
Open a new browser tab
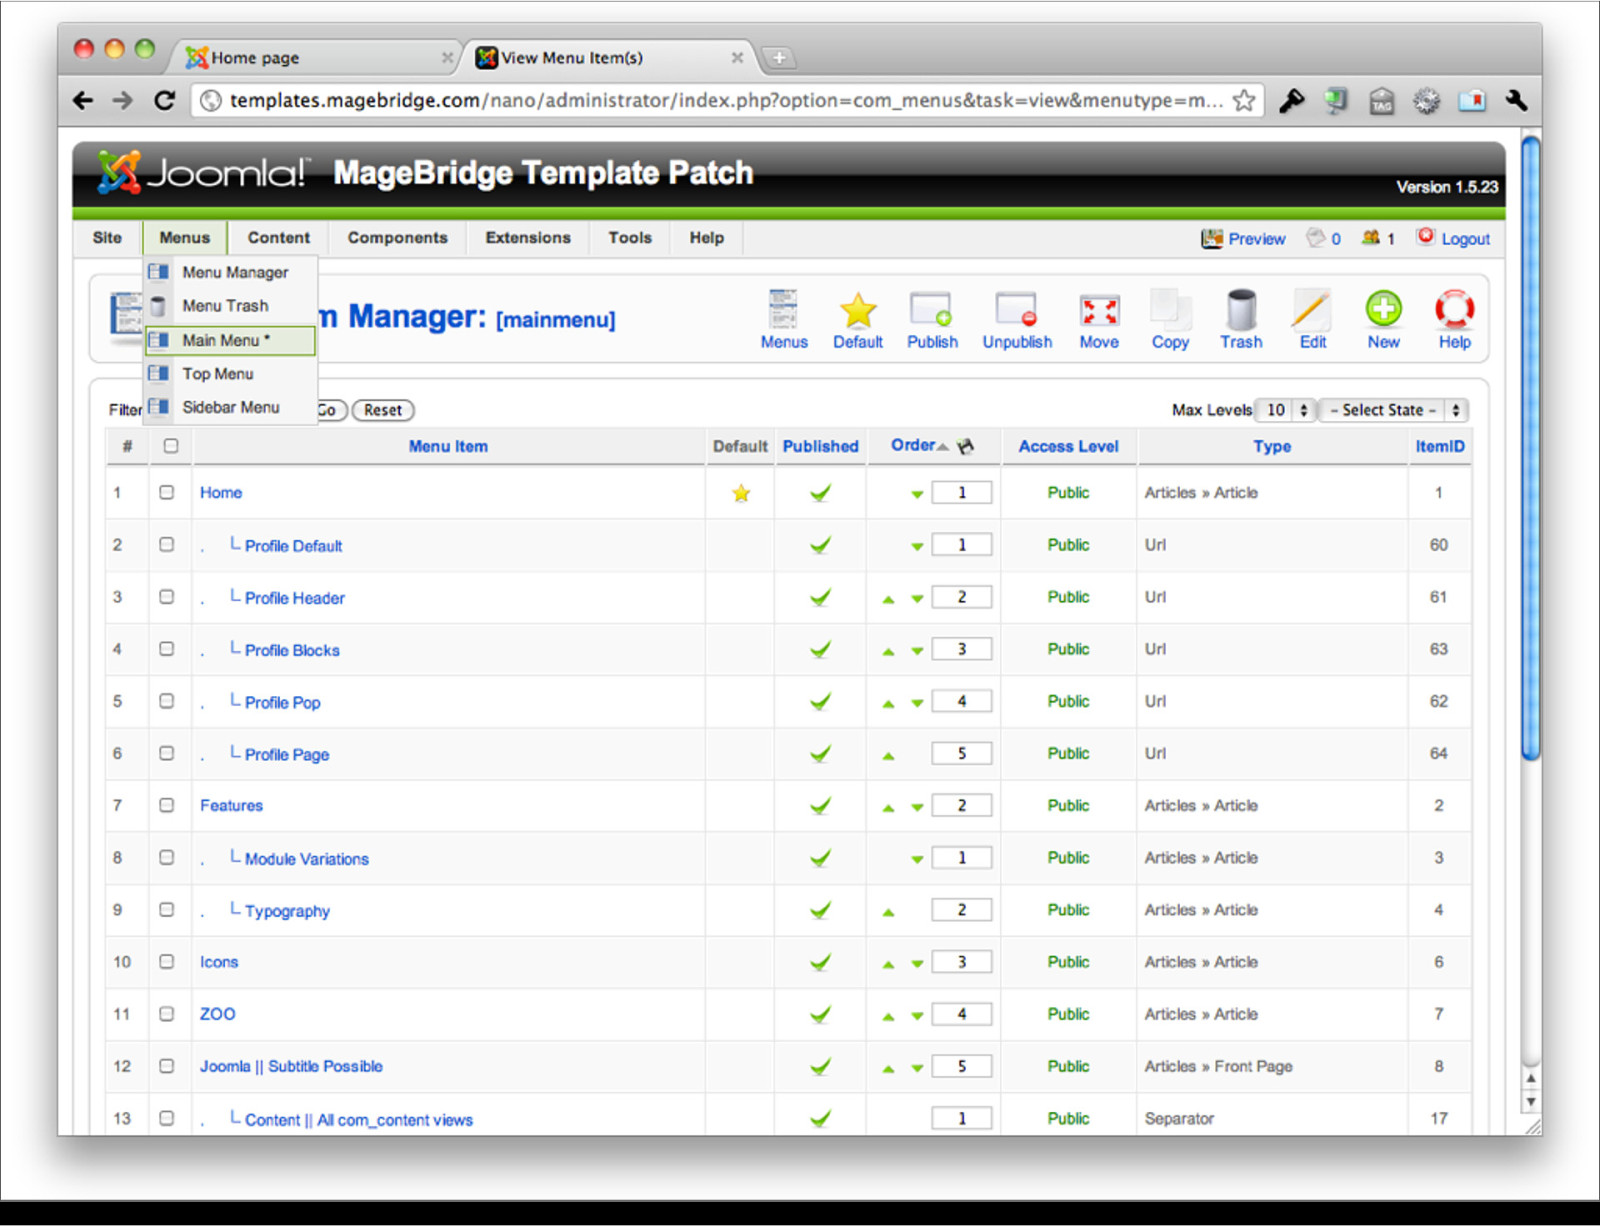[x=779, y=58]
